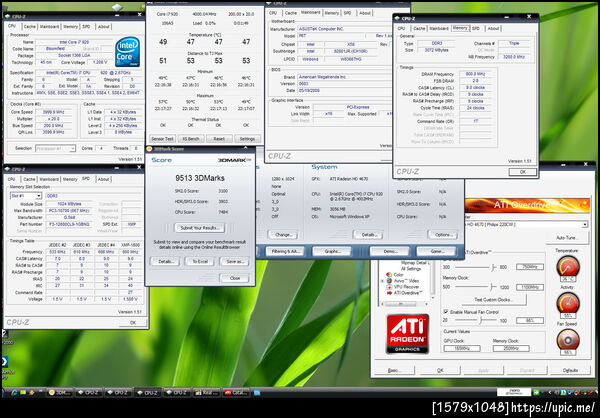The width and height of the screenshot is (600, 418).
Task: Click Test Custom Clocks button
Action: tap(493, 300)
